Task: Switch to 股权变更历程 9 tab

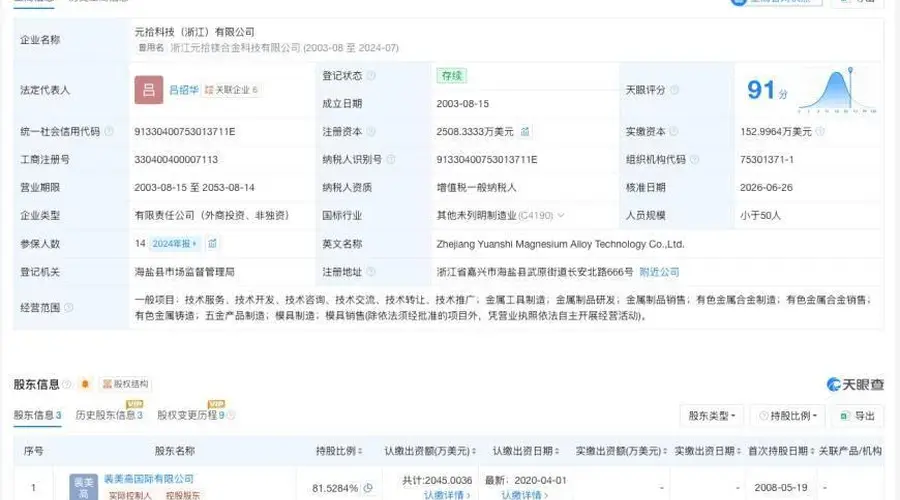Action: click(191, 415)
